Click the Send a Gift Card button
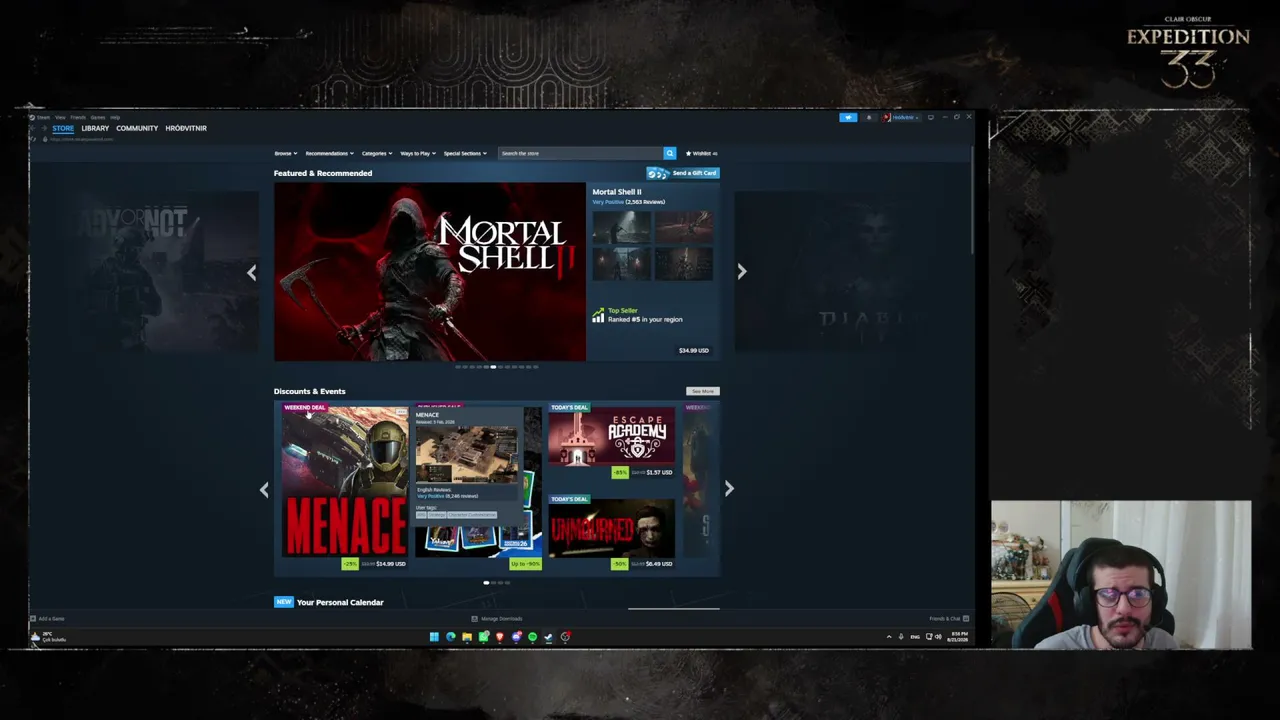 tap(683, 173)
